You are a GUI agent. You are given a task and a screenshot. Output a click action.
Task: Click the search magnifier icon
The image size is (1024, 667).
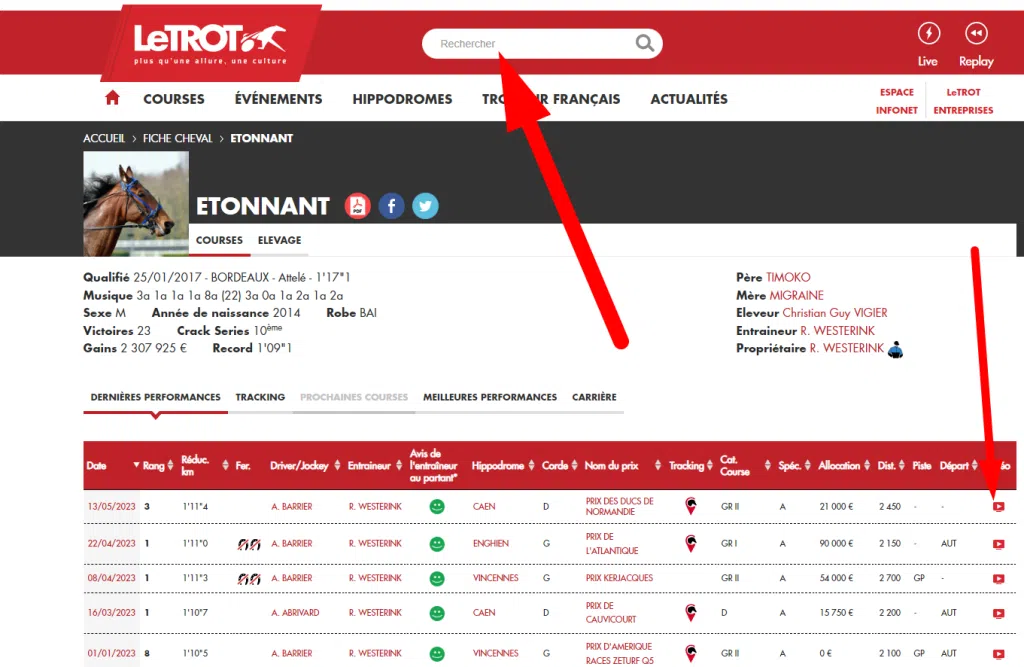point(645,43)
